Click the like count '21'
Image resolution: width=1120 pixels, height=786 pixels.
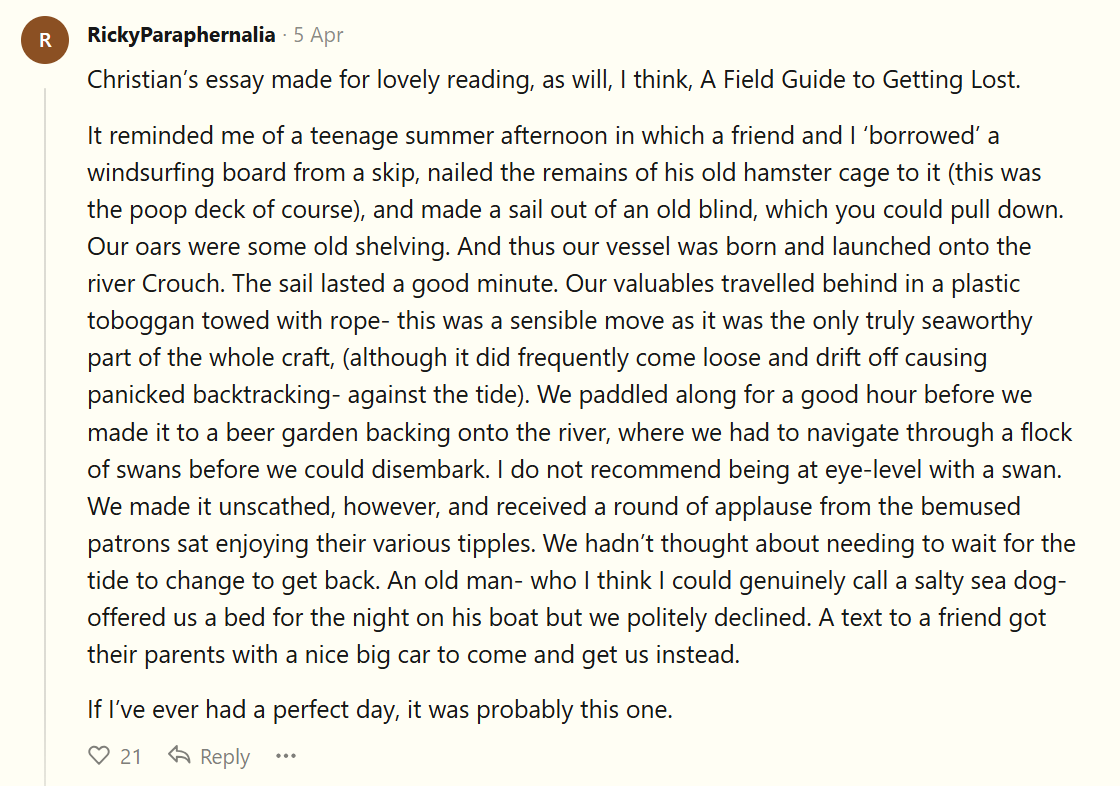[x=131, y=757]
